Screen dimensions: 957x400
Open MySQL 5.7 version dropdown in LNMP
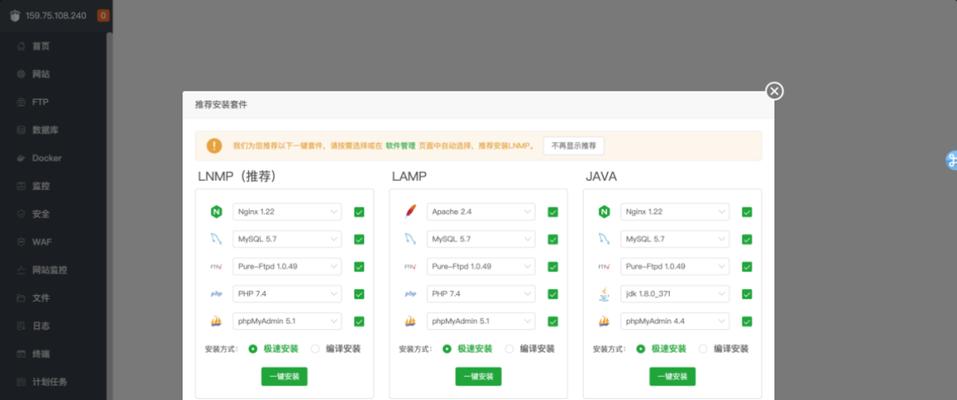(x=287, y=239)
